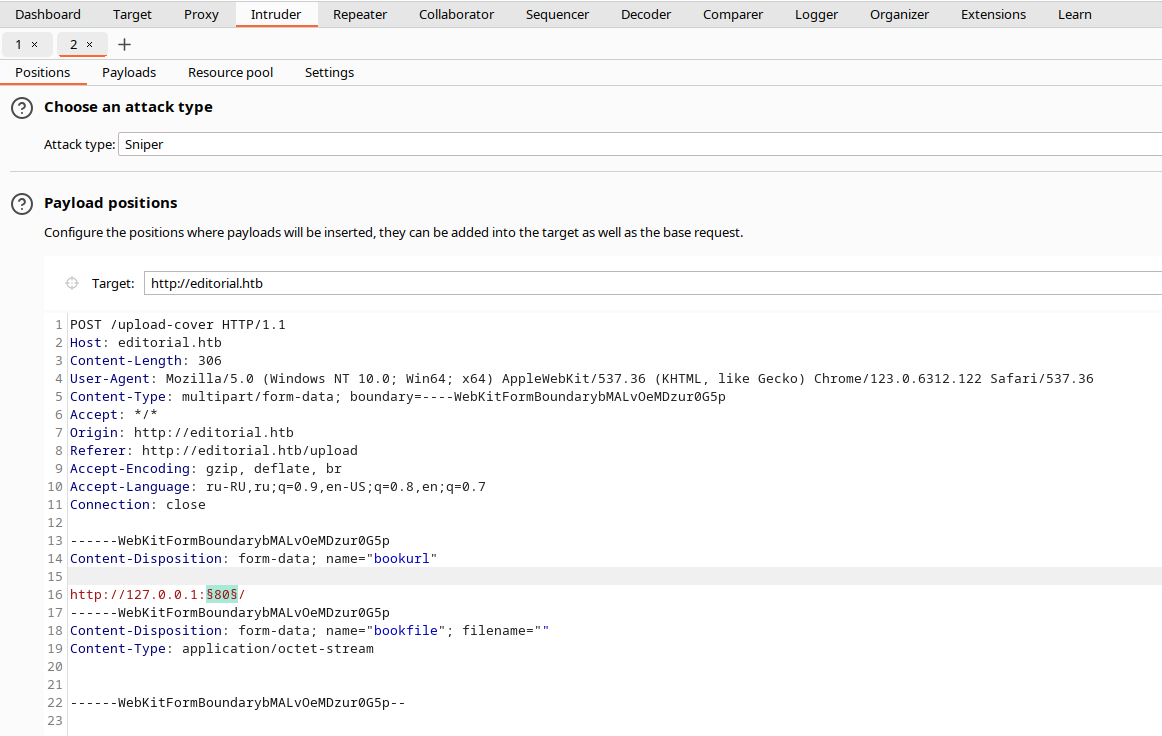Switch to the Payloads sub-tab

[x=129, y=73]
